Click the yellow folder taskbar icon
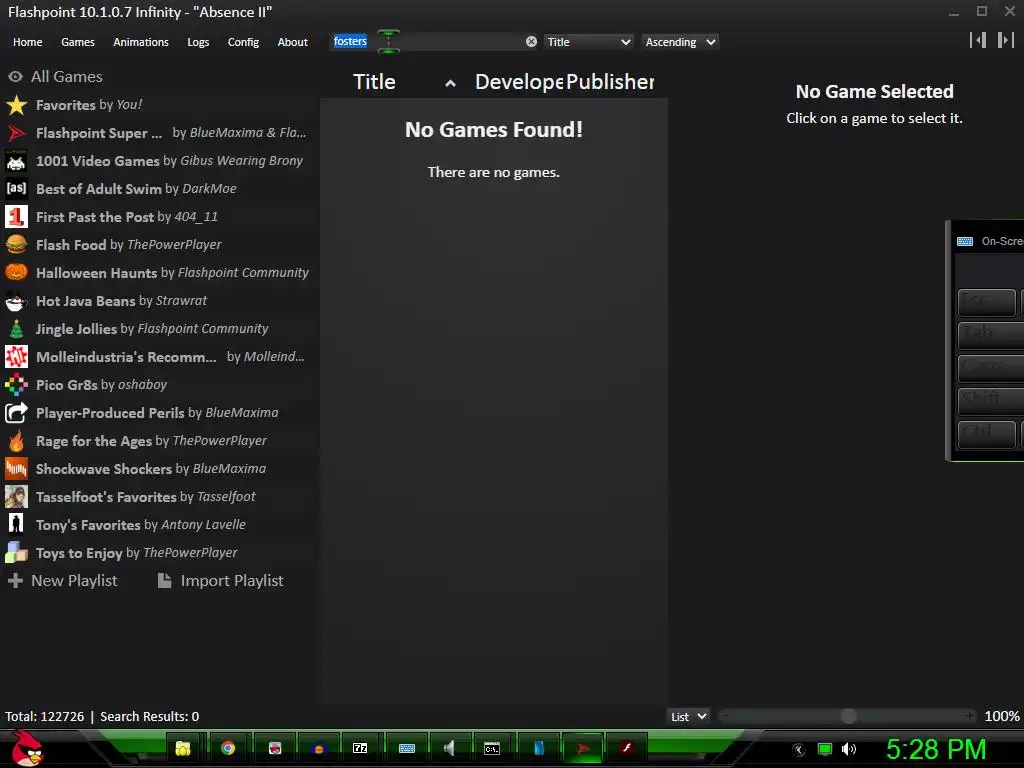 (184, 748)
